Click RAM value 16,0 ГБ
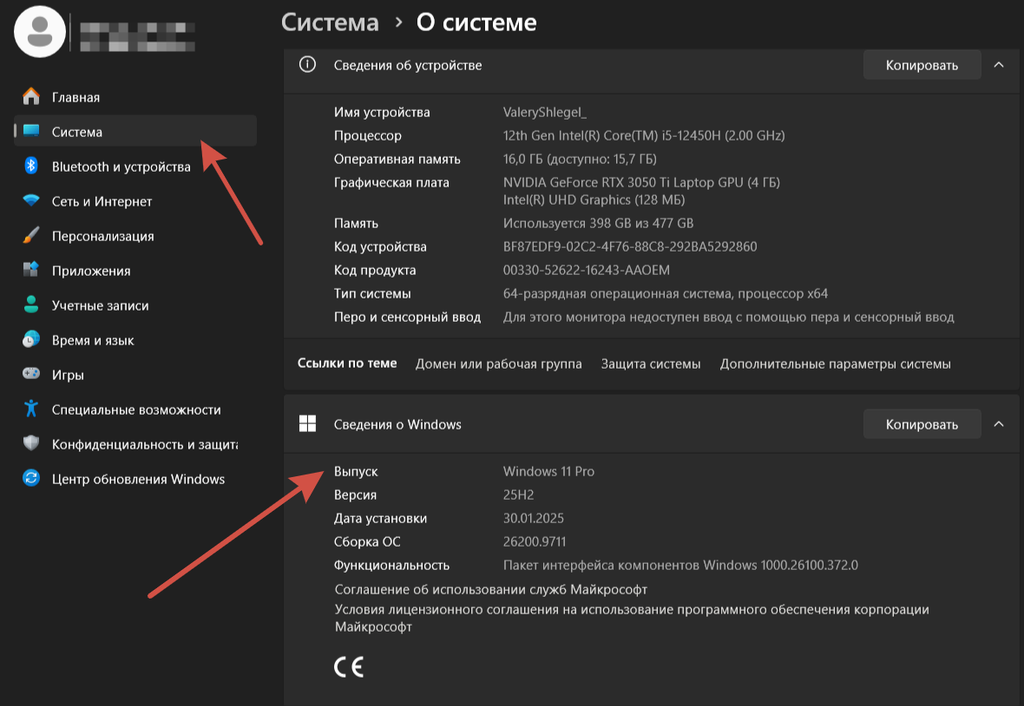The width and height of the screenshot is (1024, 706). click(x=580, y=159)
